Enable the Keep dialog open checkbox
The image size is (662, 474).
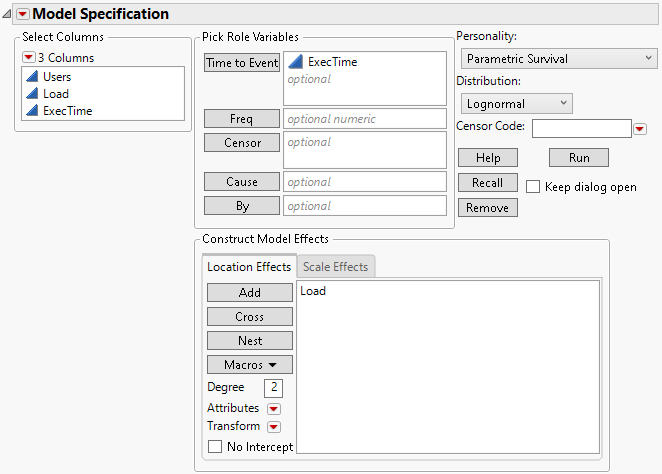[x=534, y=187]
